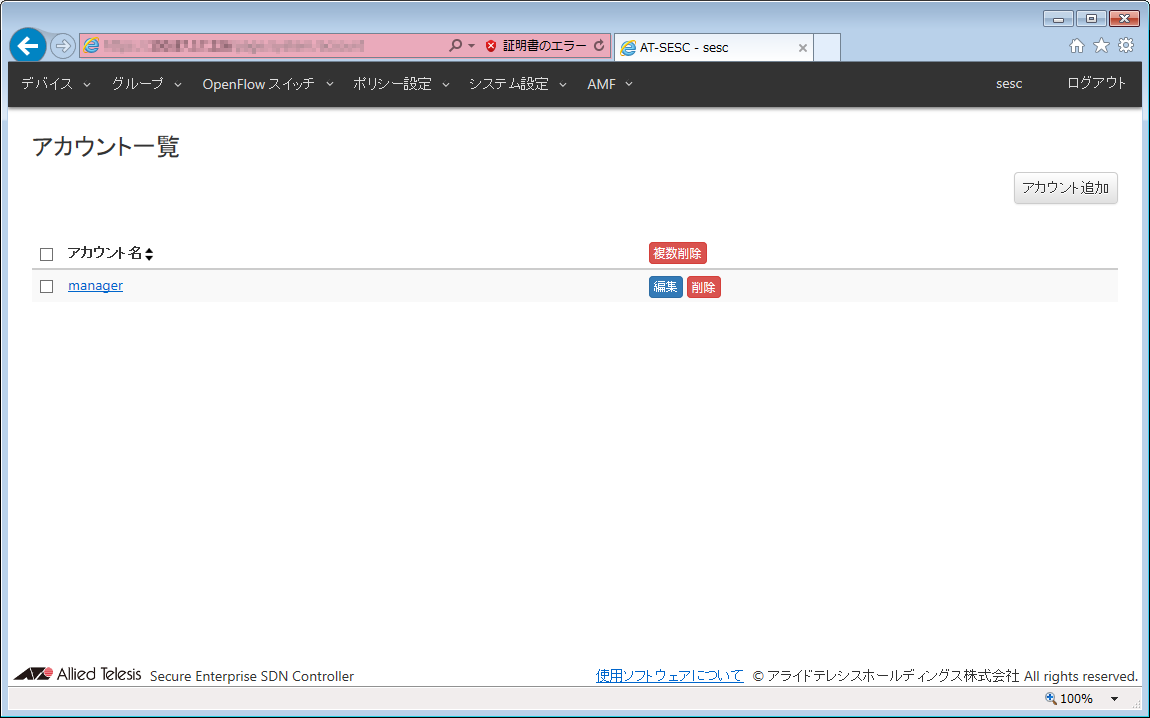Select the AT-SESC - sesc tab
The image size is (1150, 718).
713,48
